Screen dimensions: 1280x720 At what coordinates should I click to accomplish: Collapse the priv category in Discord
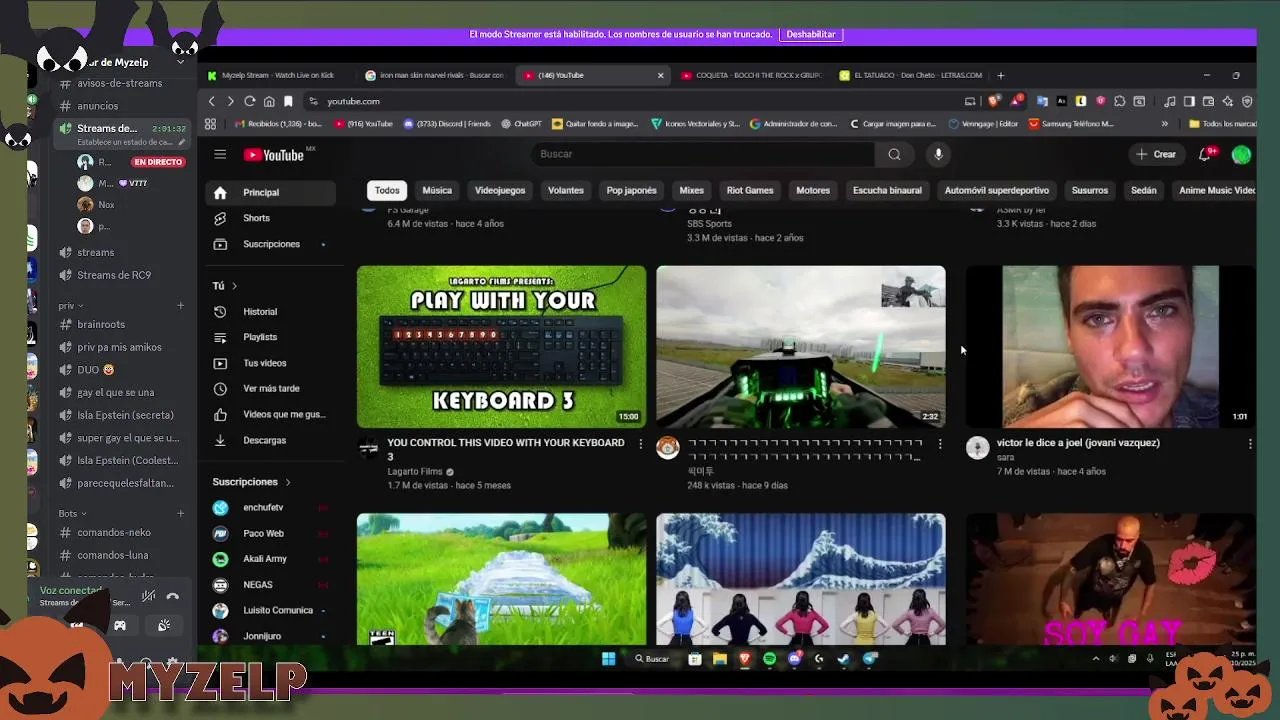(x=70, y=306)
